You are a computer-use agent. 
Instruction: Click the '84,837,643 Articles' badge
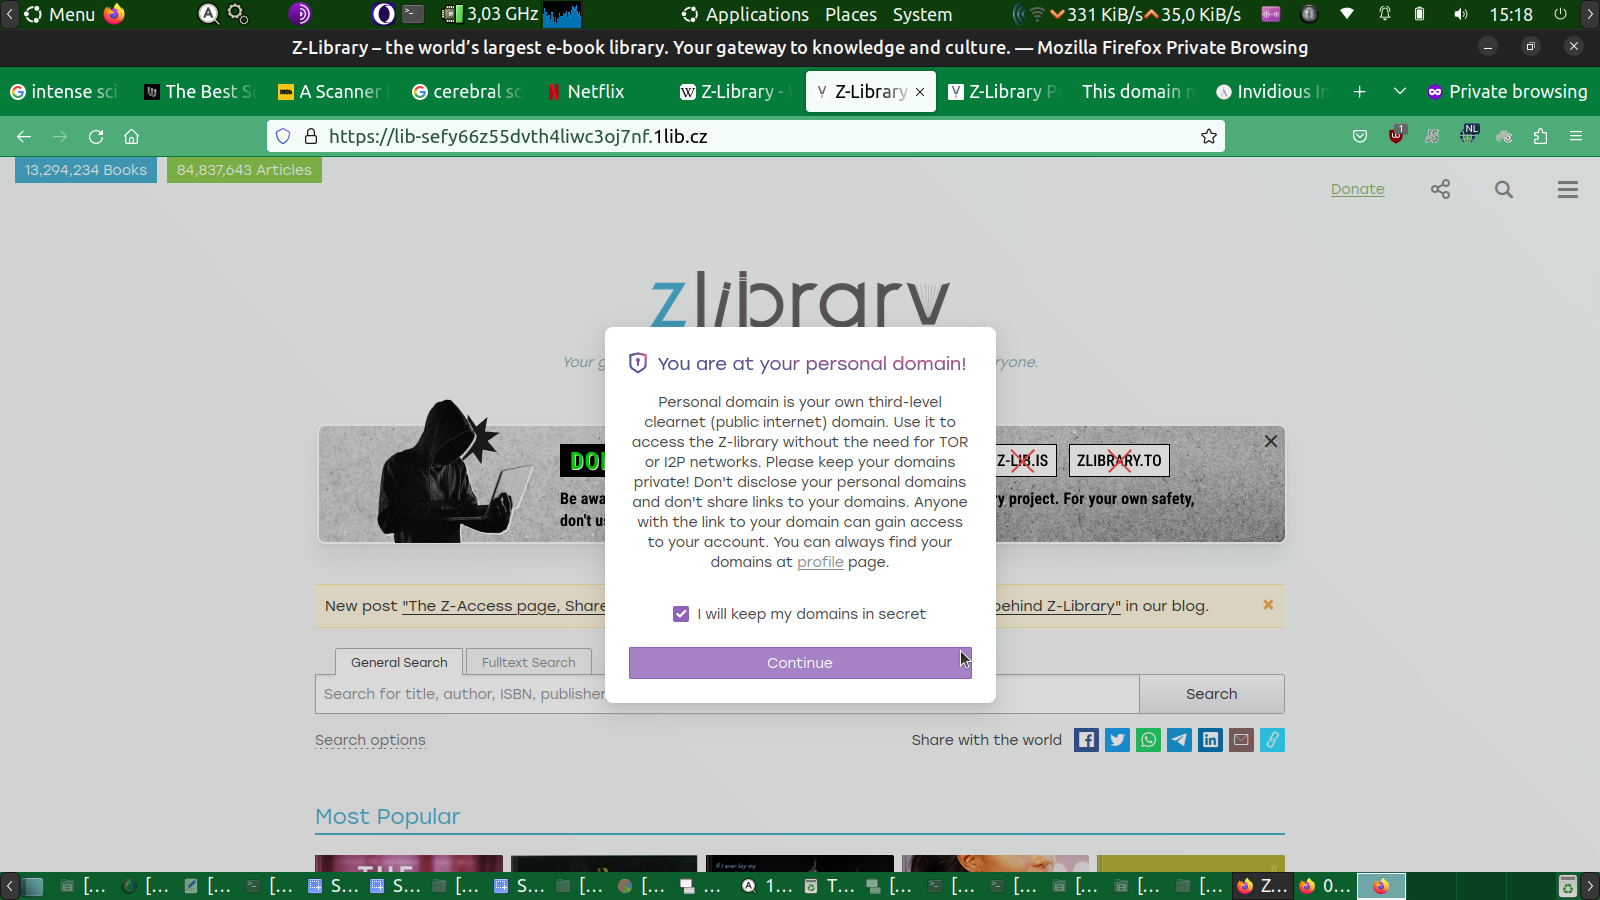click(x=244, y=170)
